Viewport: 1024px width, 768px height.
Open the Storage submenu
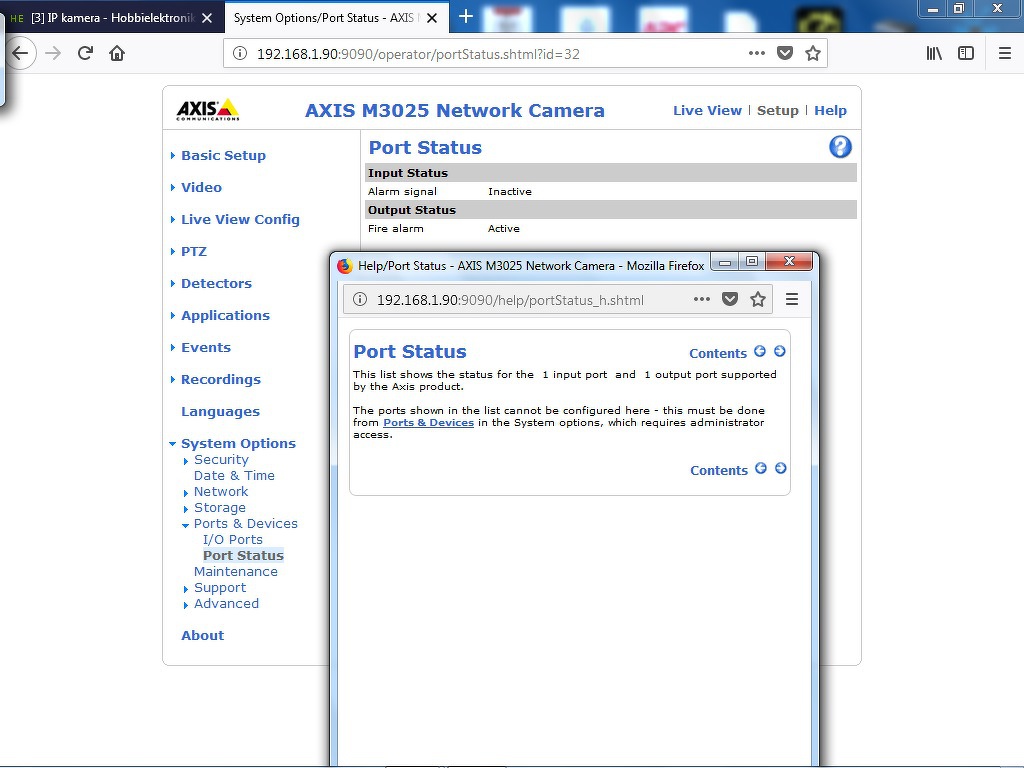point(219,507)
